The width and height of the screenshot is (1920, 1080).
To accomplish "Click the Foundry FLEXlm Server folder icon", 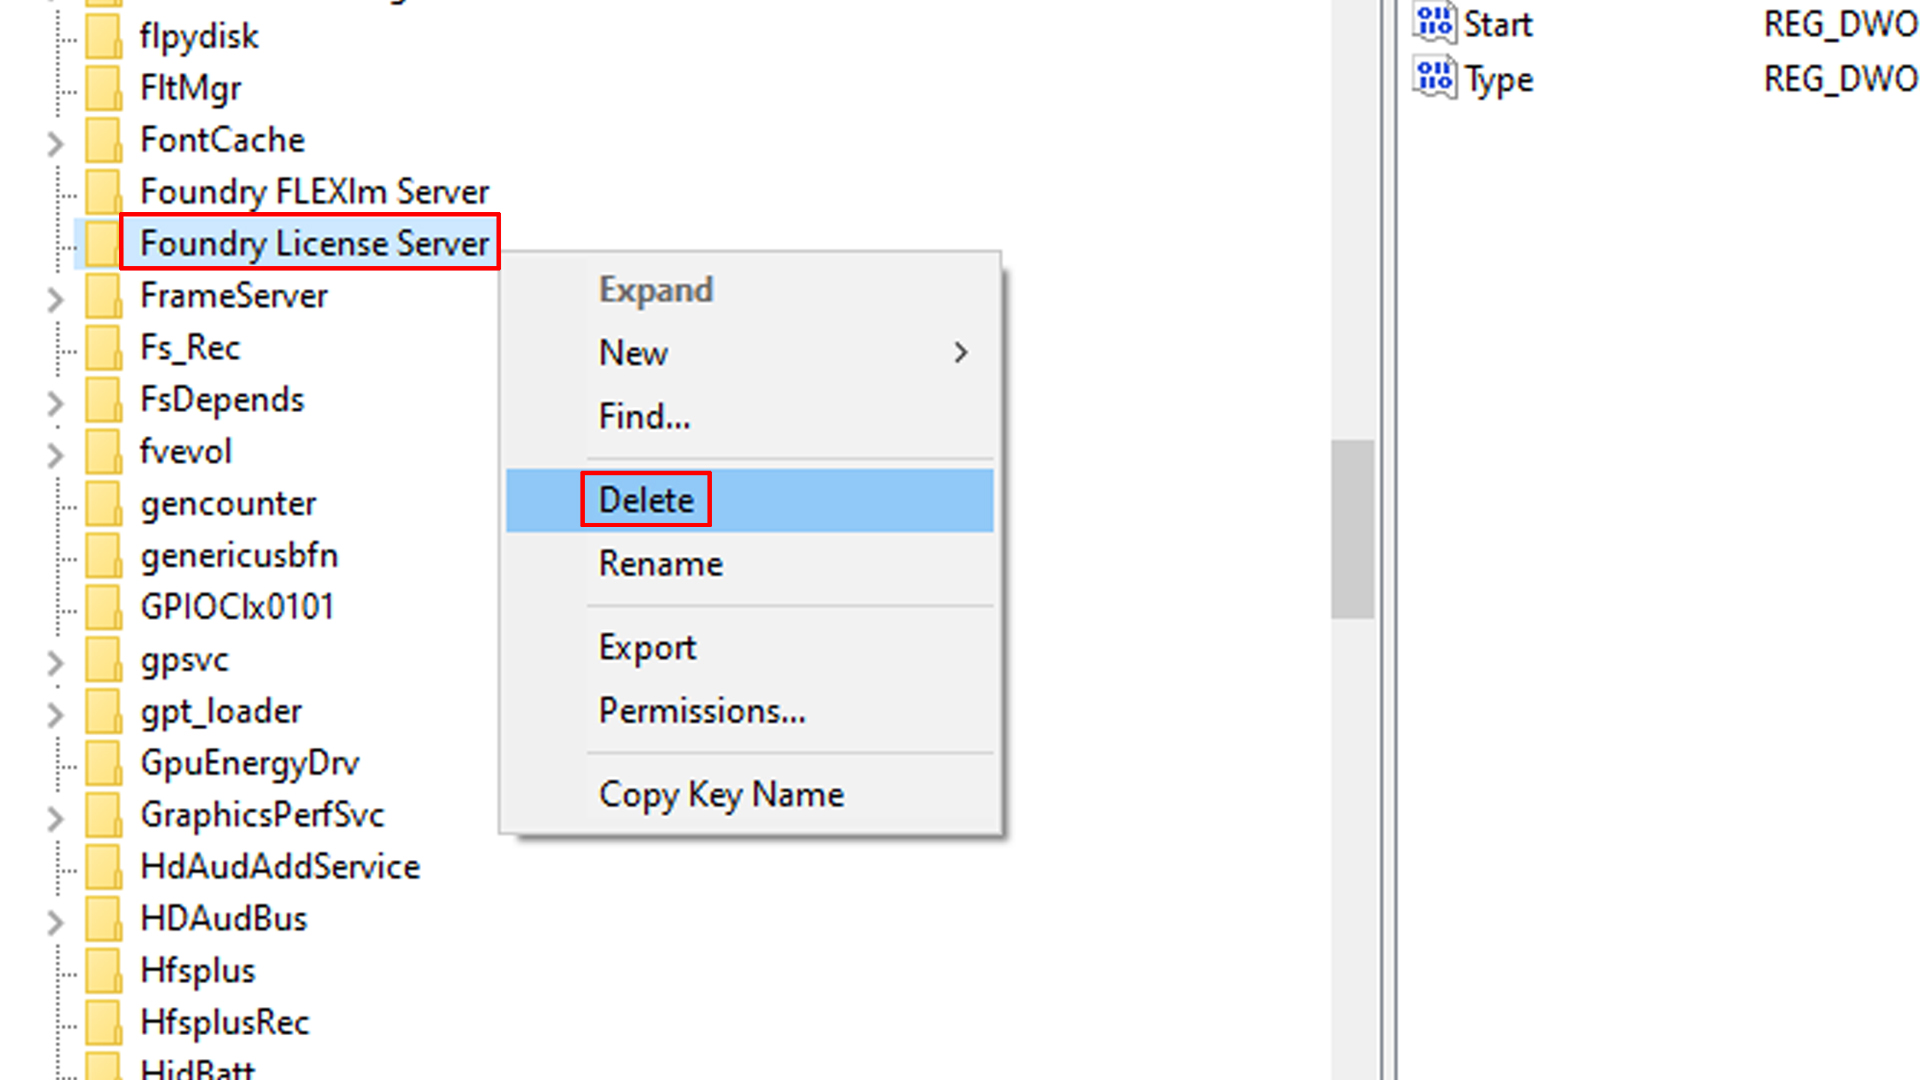I will [x=103, y=192].
